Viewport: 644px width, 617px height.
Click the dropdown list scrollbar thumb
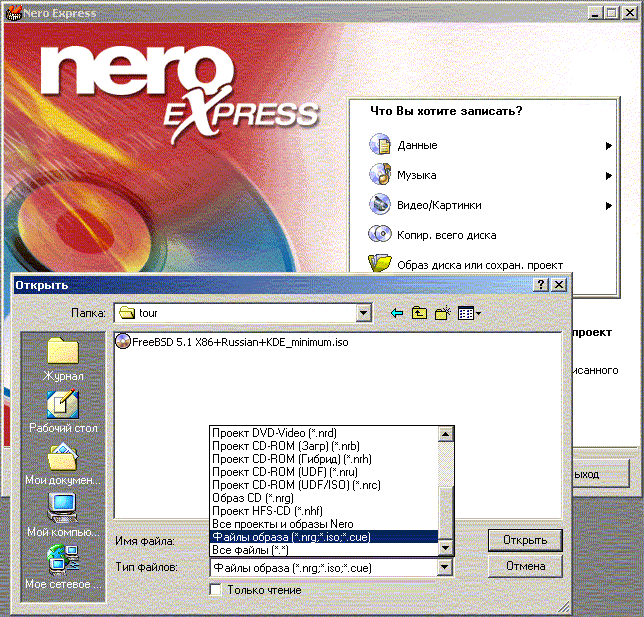[x=446, y=513]
